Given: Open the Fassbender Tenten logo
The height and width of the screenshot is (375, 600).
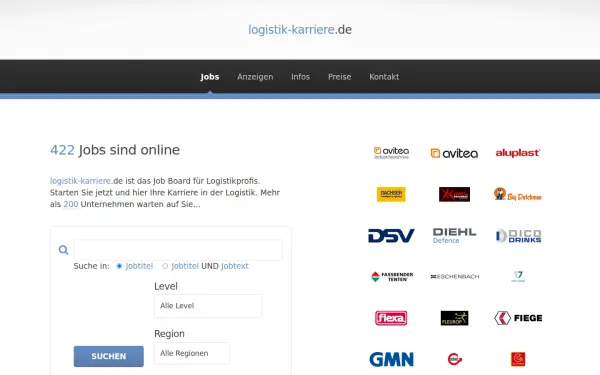Looking at the screenshot, I should [392, 277].
